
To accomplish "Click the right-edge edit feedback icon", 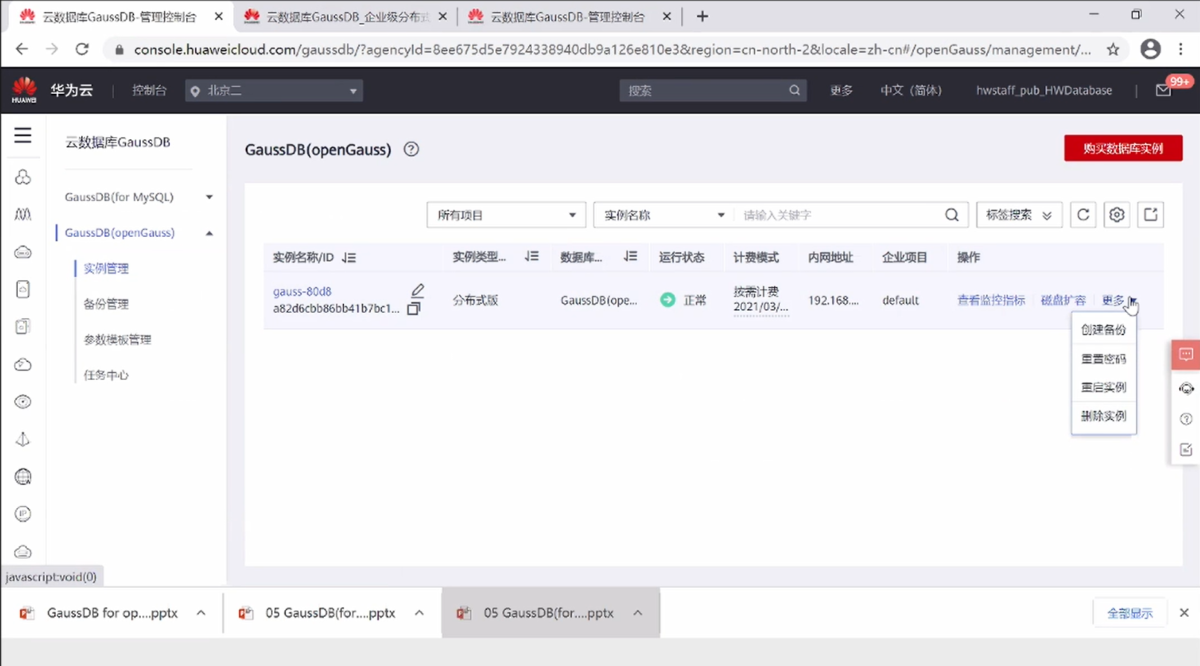I will (x=1187, y=450).
